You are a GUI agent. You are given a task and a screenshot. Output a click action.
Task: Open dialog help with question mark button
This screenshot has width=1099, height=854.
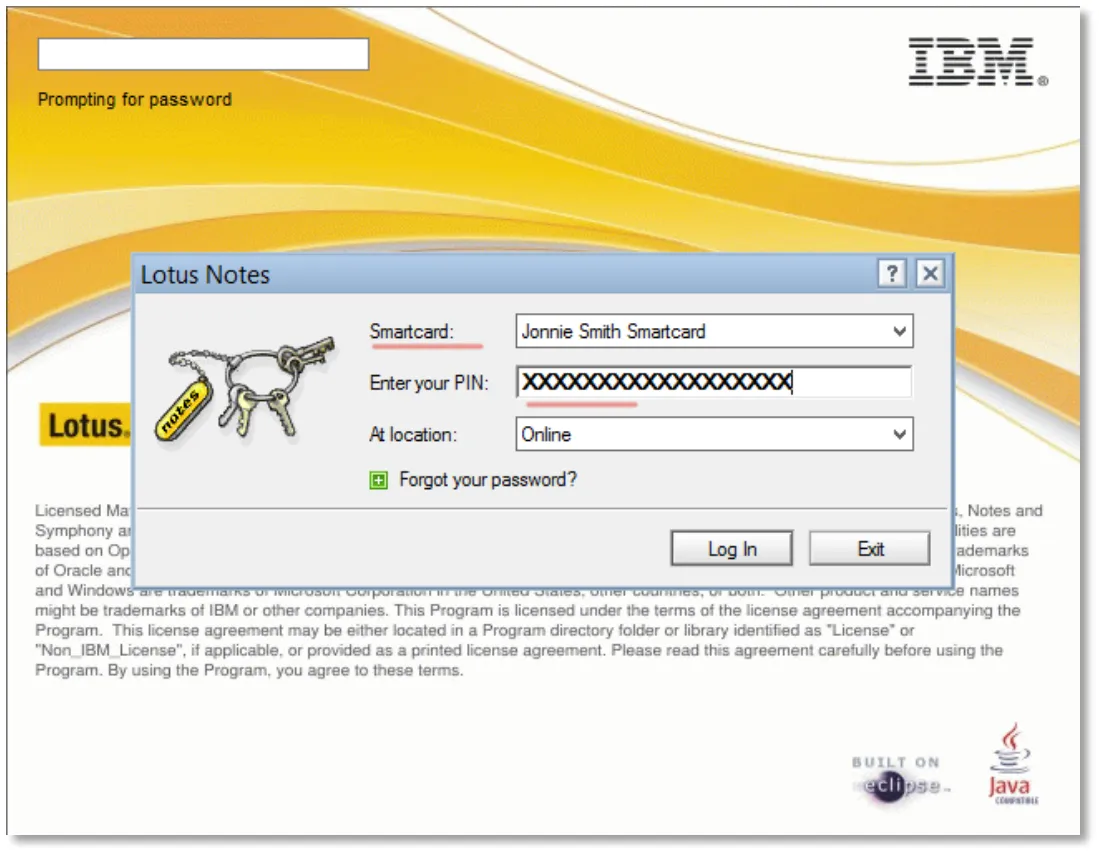[x=892, y=273]
